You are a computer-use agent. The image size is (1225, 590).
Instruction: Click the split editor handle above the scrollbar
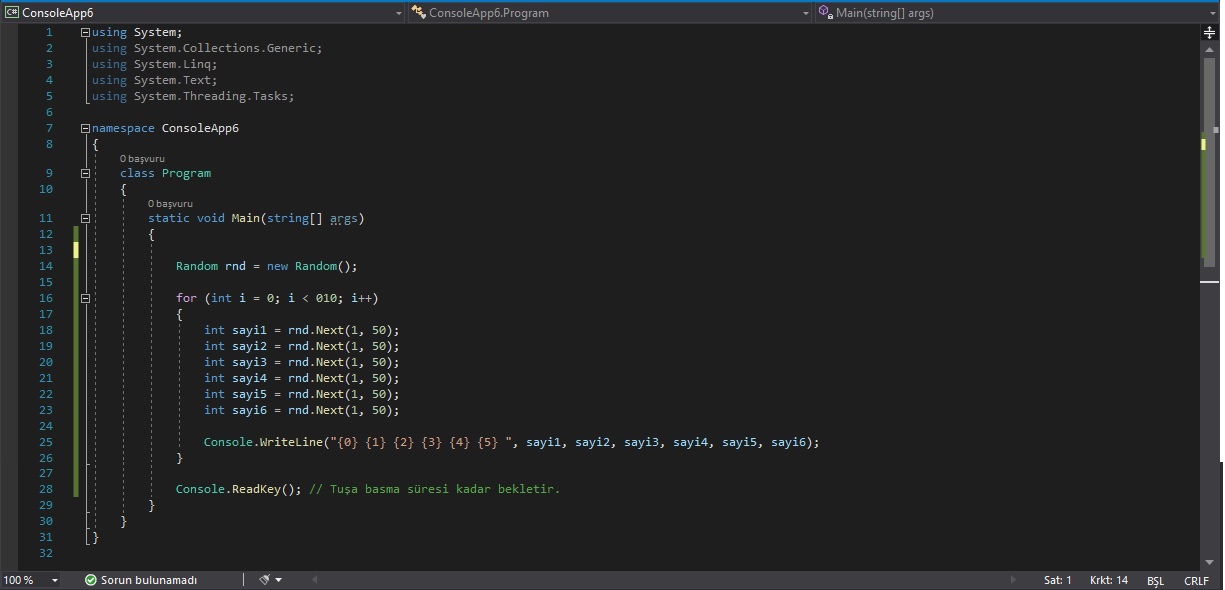[1209, 32]
